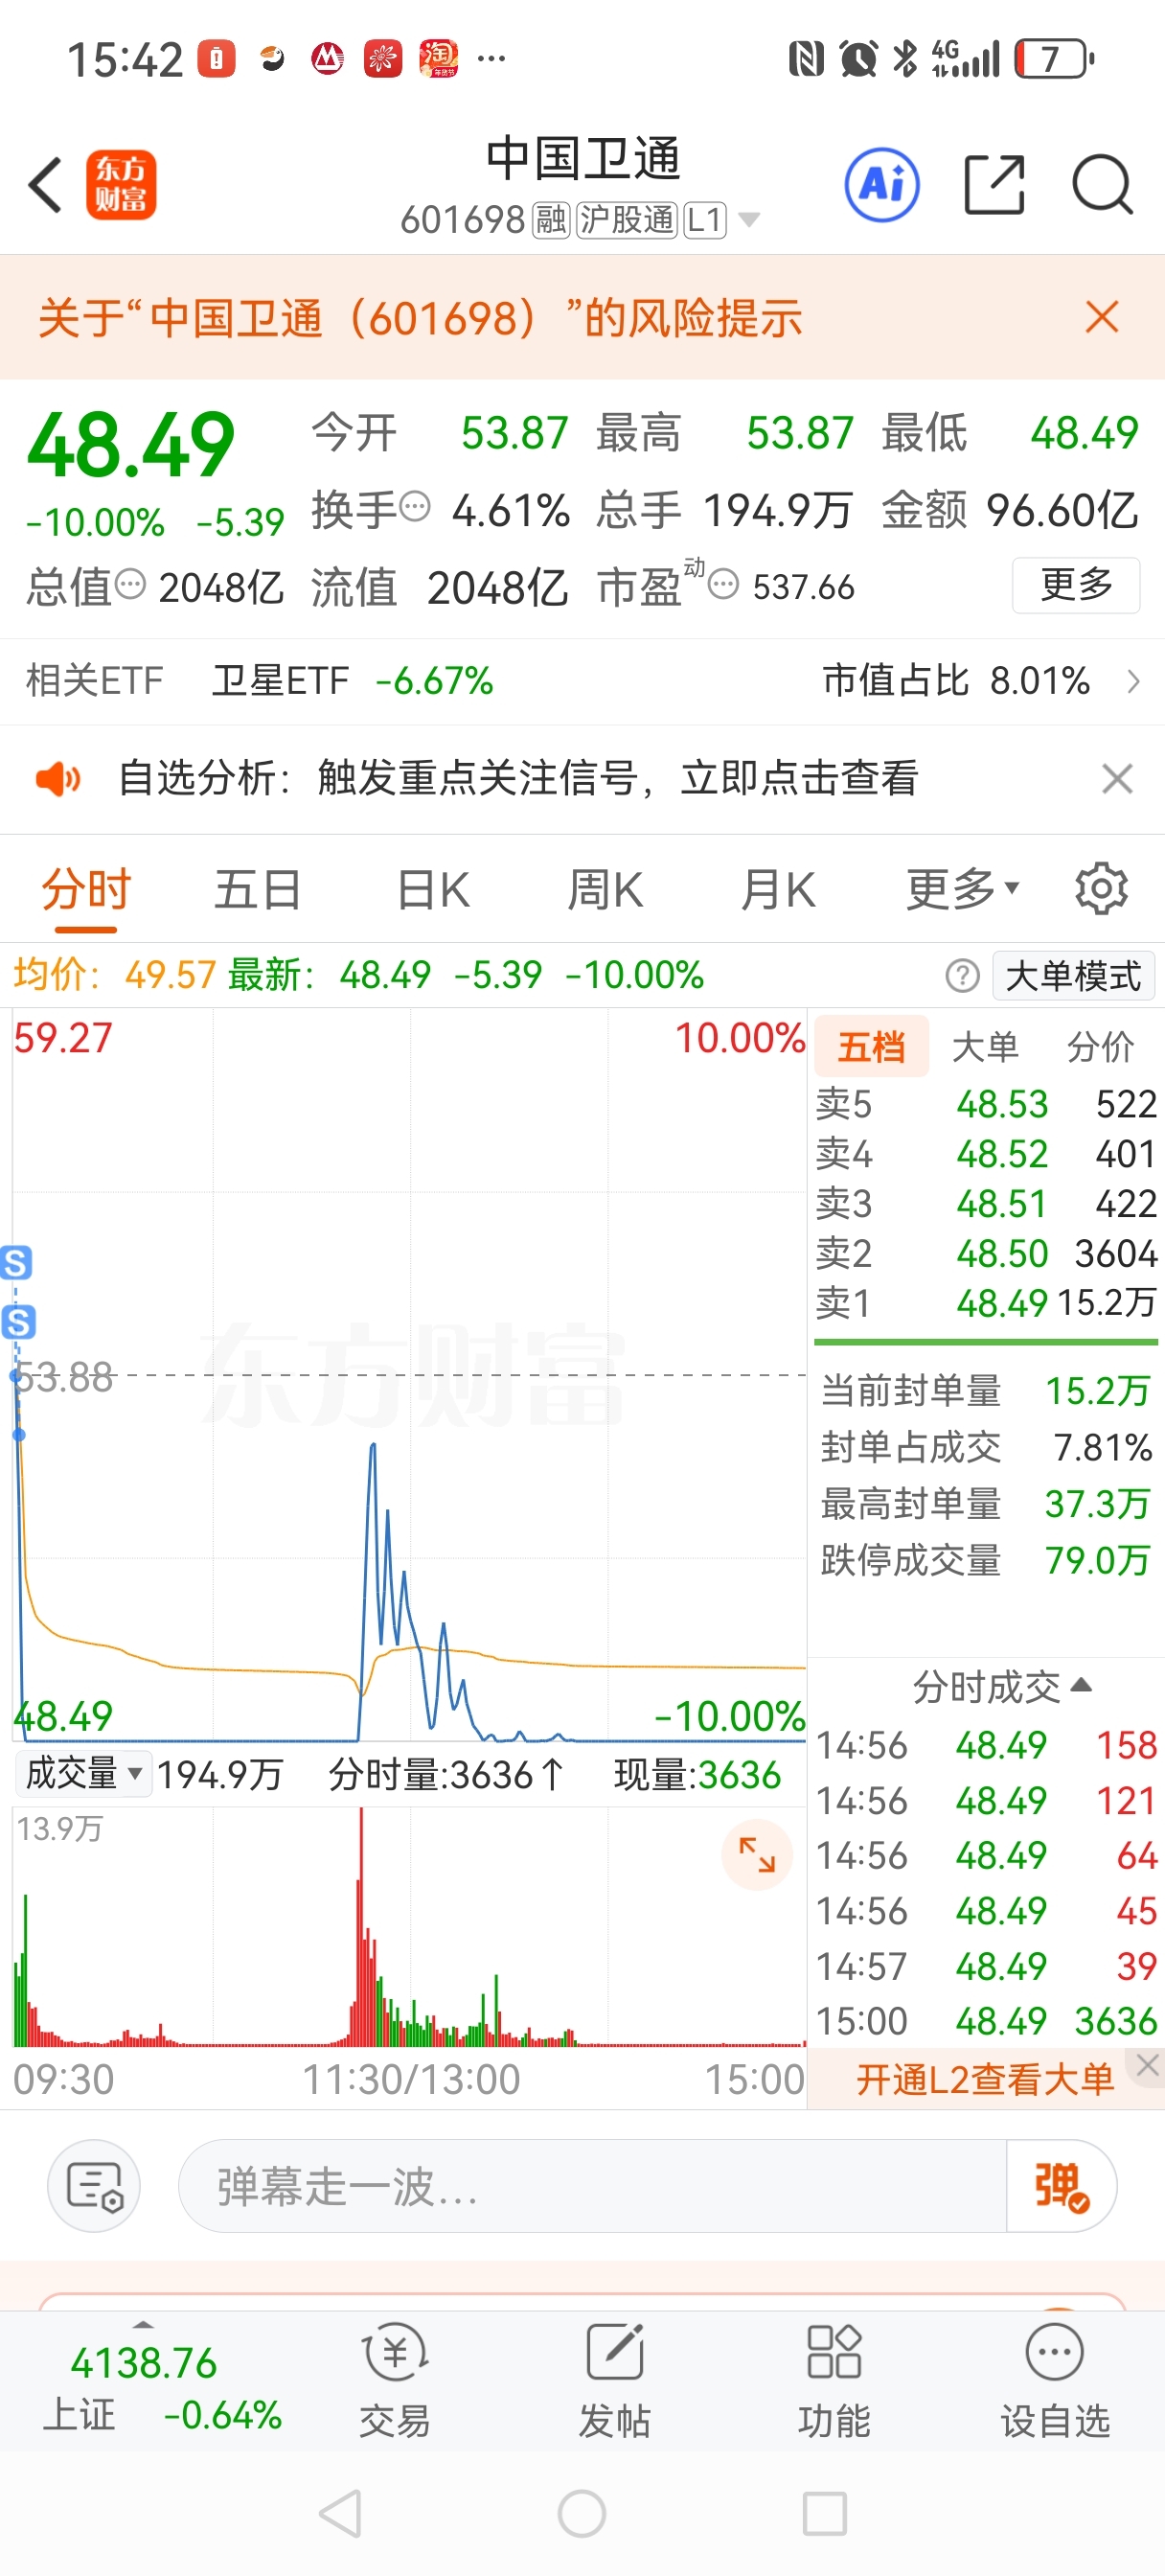Select the 分时 chart tab
Image resolution: width=1165 pixels, height=2576 pixels.
coord(86,889)
